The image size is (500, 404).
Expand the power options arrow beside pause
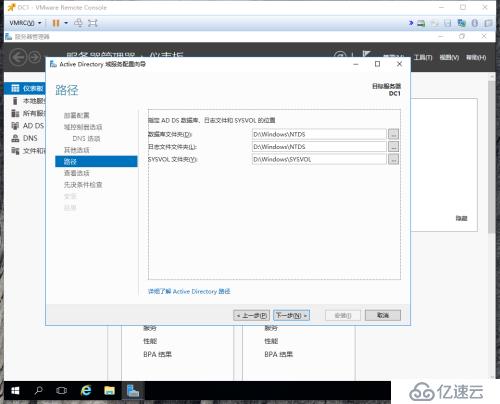pos(66,23)
